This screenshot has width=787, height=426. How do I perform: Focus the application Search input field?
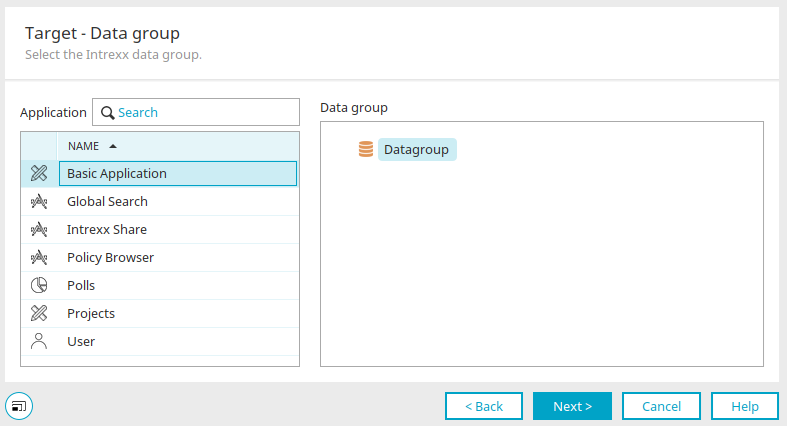tap(196, 112)
